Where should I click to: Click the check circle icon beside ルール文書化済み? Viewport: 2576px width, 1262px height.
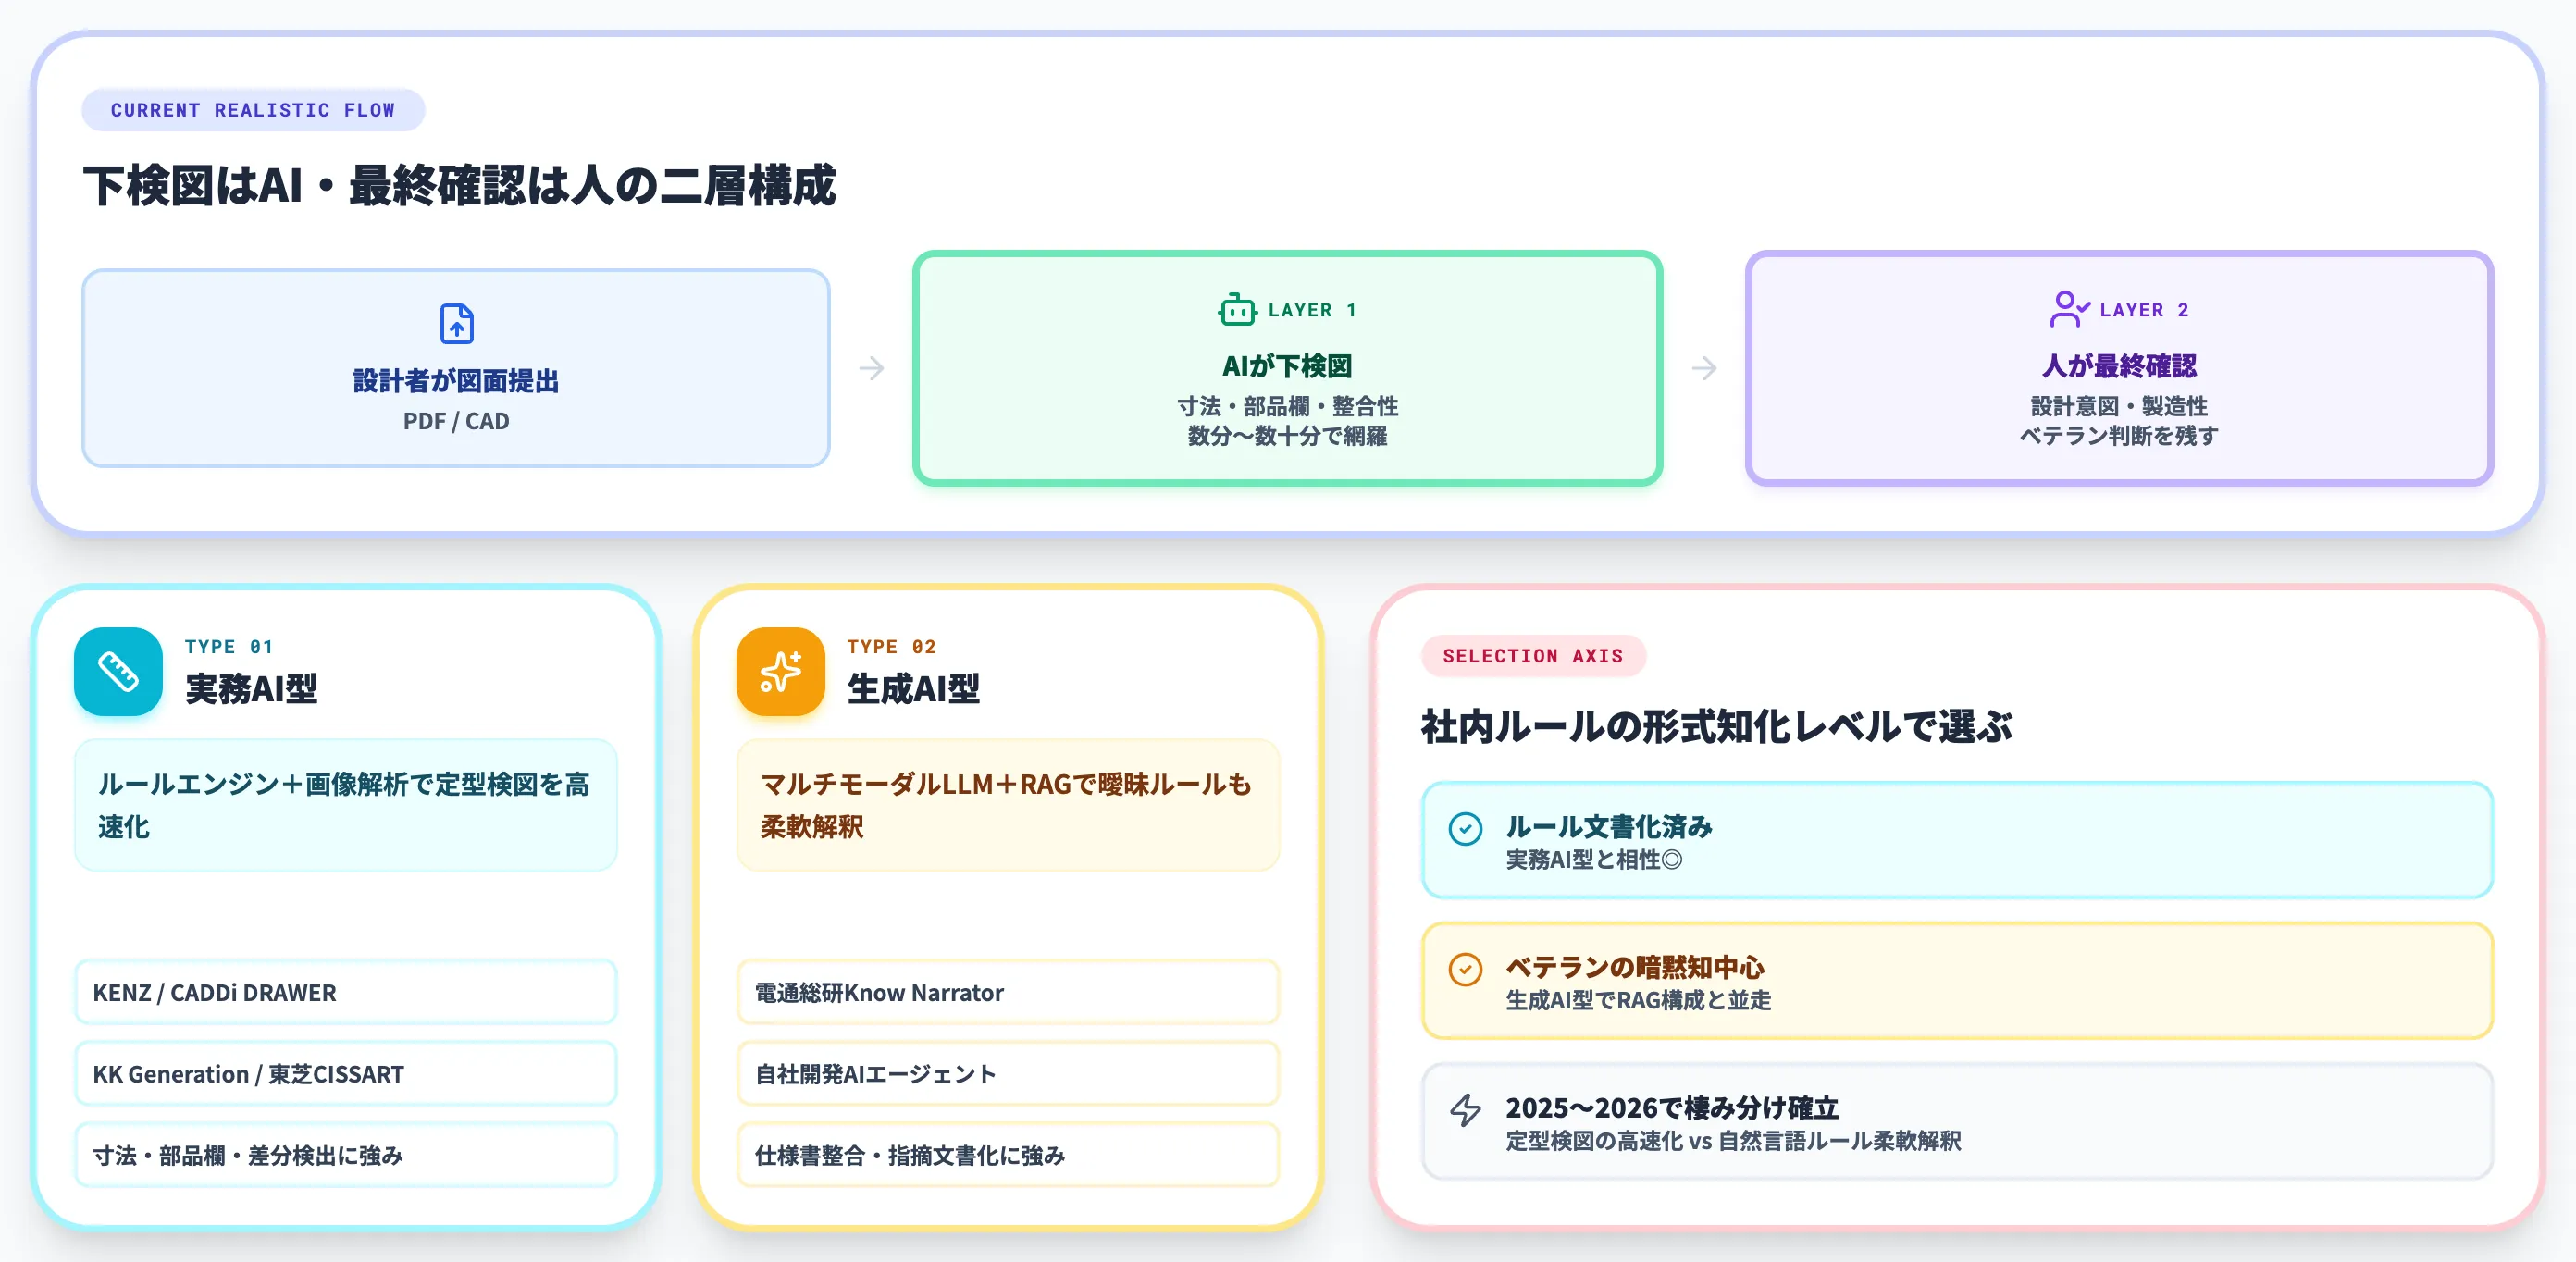pyautogui.click(x=1465, y=828)
